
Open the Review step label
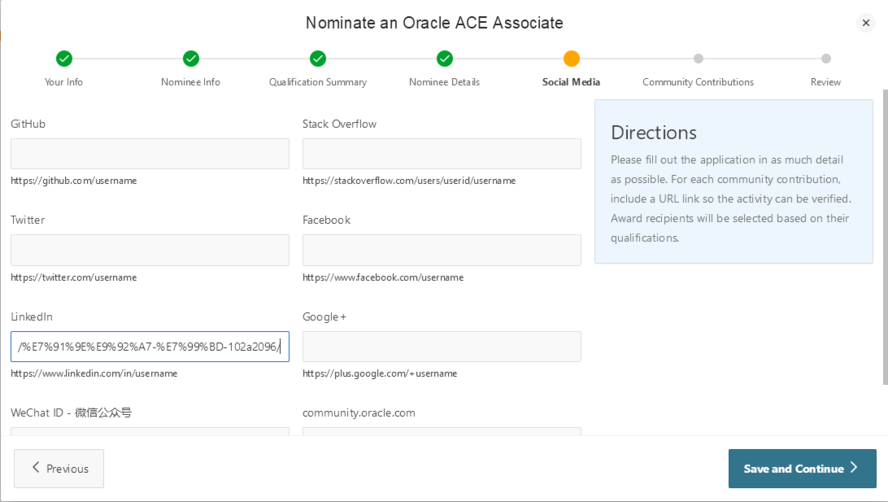pos(825,82)
